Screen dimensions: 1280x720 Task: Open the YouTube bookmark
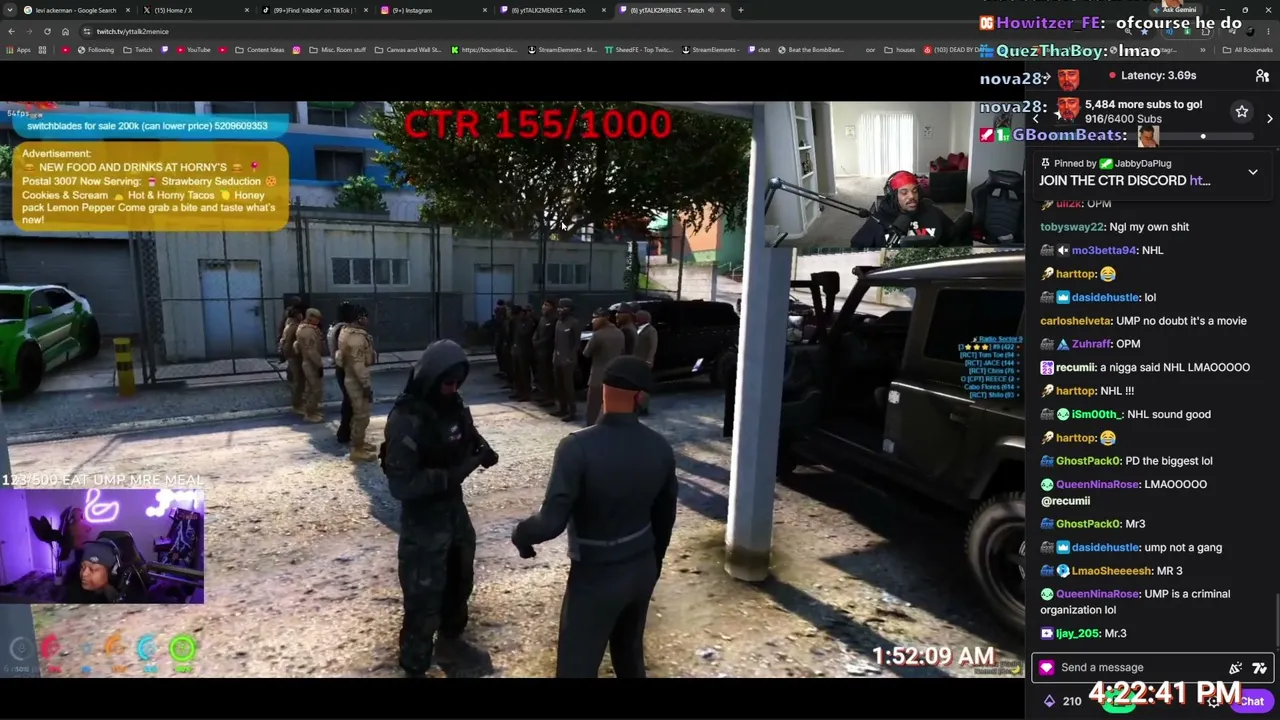(193, 50)
